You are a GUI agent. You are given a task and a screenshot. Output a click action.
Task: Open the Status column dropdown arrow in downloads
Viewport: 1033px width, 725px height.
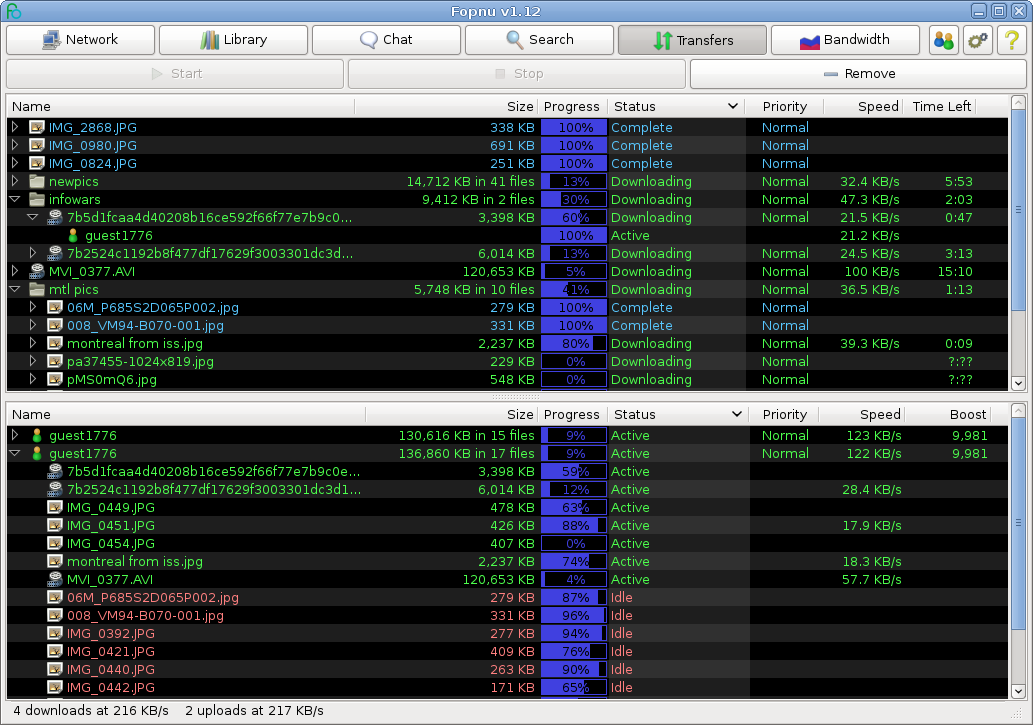734,107
